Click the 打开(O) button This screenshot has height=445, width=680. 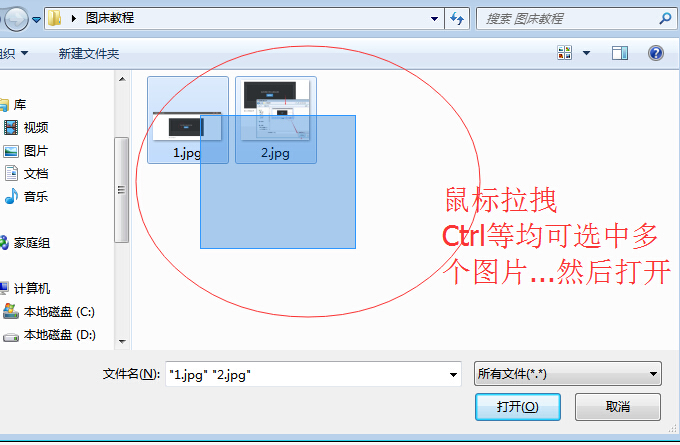pyautogui.click(x=518, y=407)
